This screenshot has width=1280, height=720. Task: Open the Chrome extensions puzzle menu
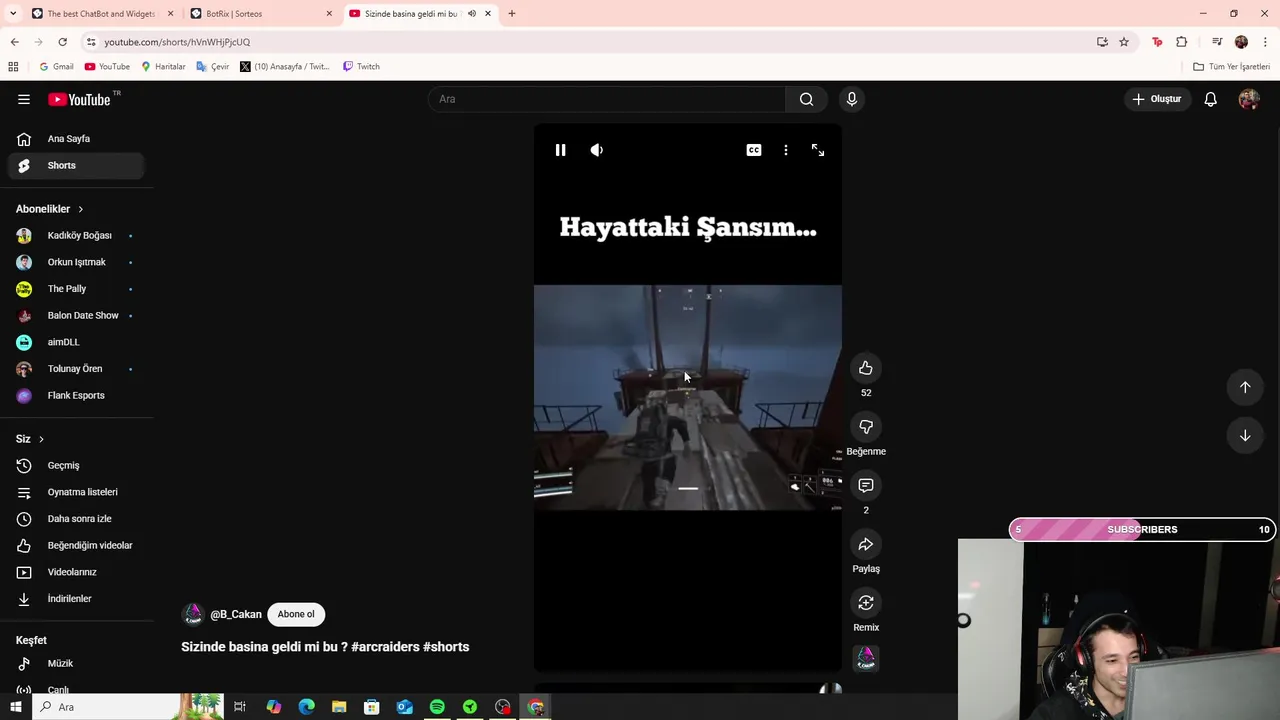(1182, 42)
